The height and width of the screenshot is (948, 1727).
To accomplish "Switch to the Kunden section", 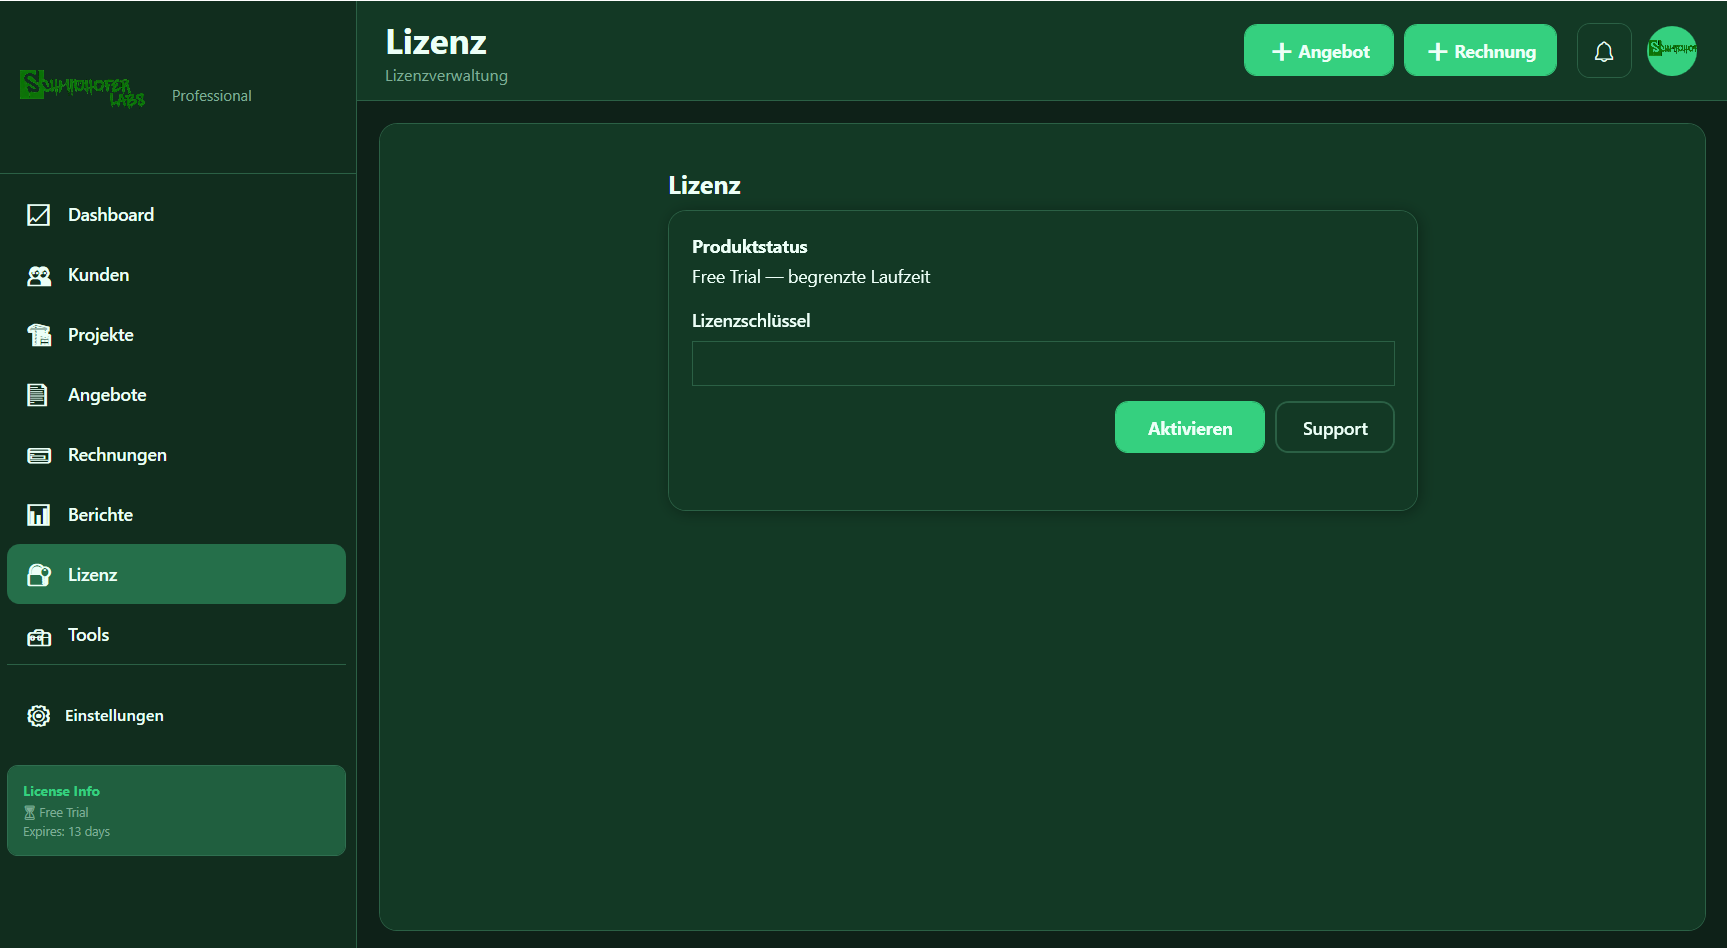I will pyautogui.click(x=98, y=274).
